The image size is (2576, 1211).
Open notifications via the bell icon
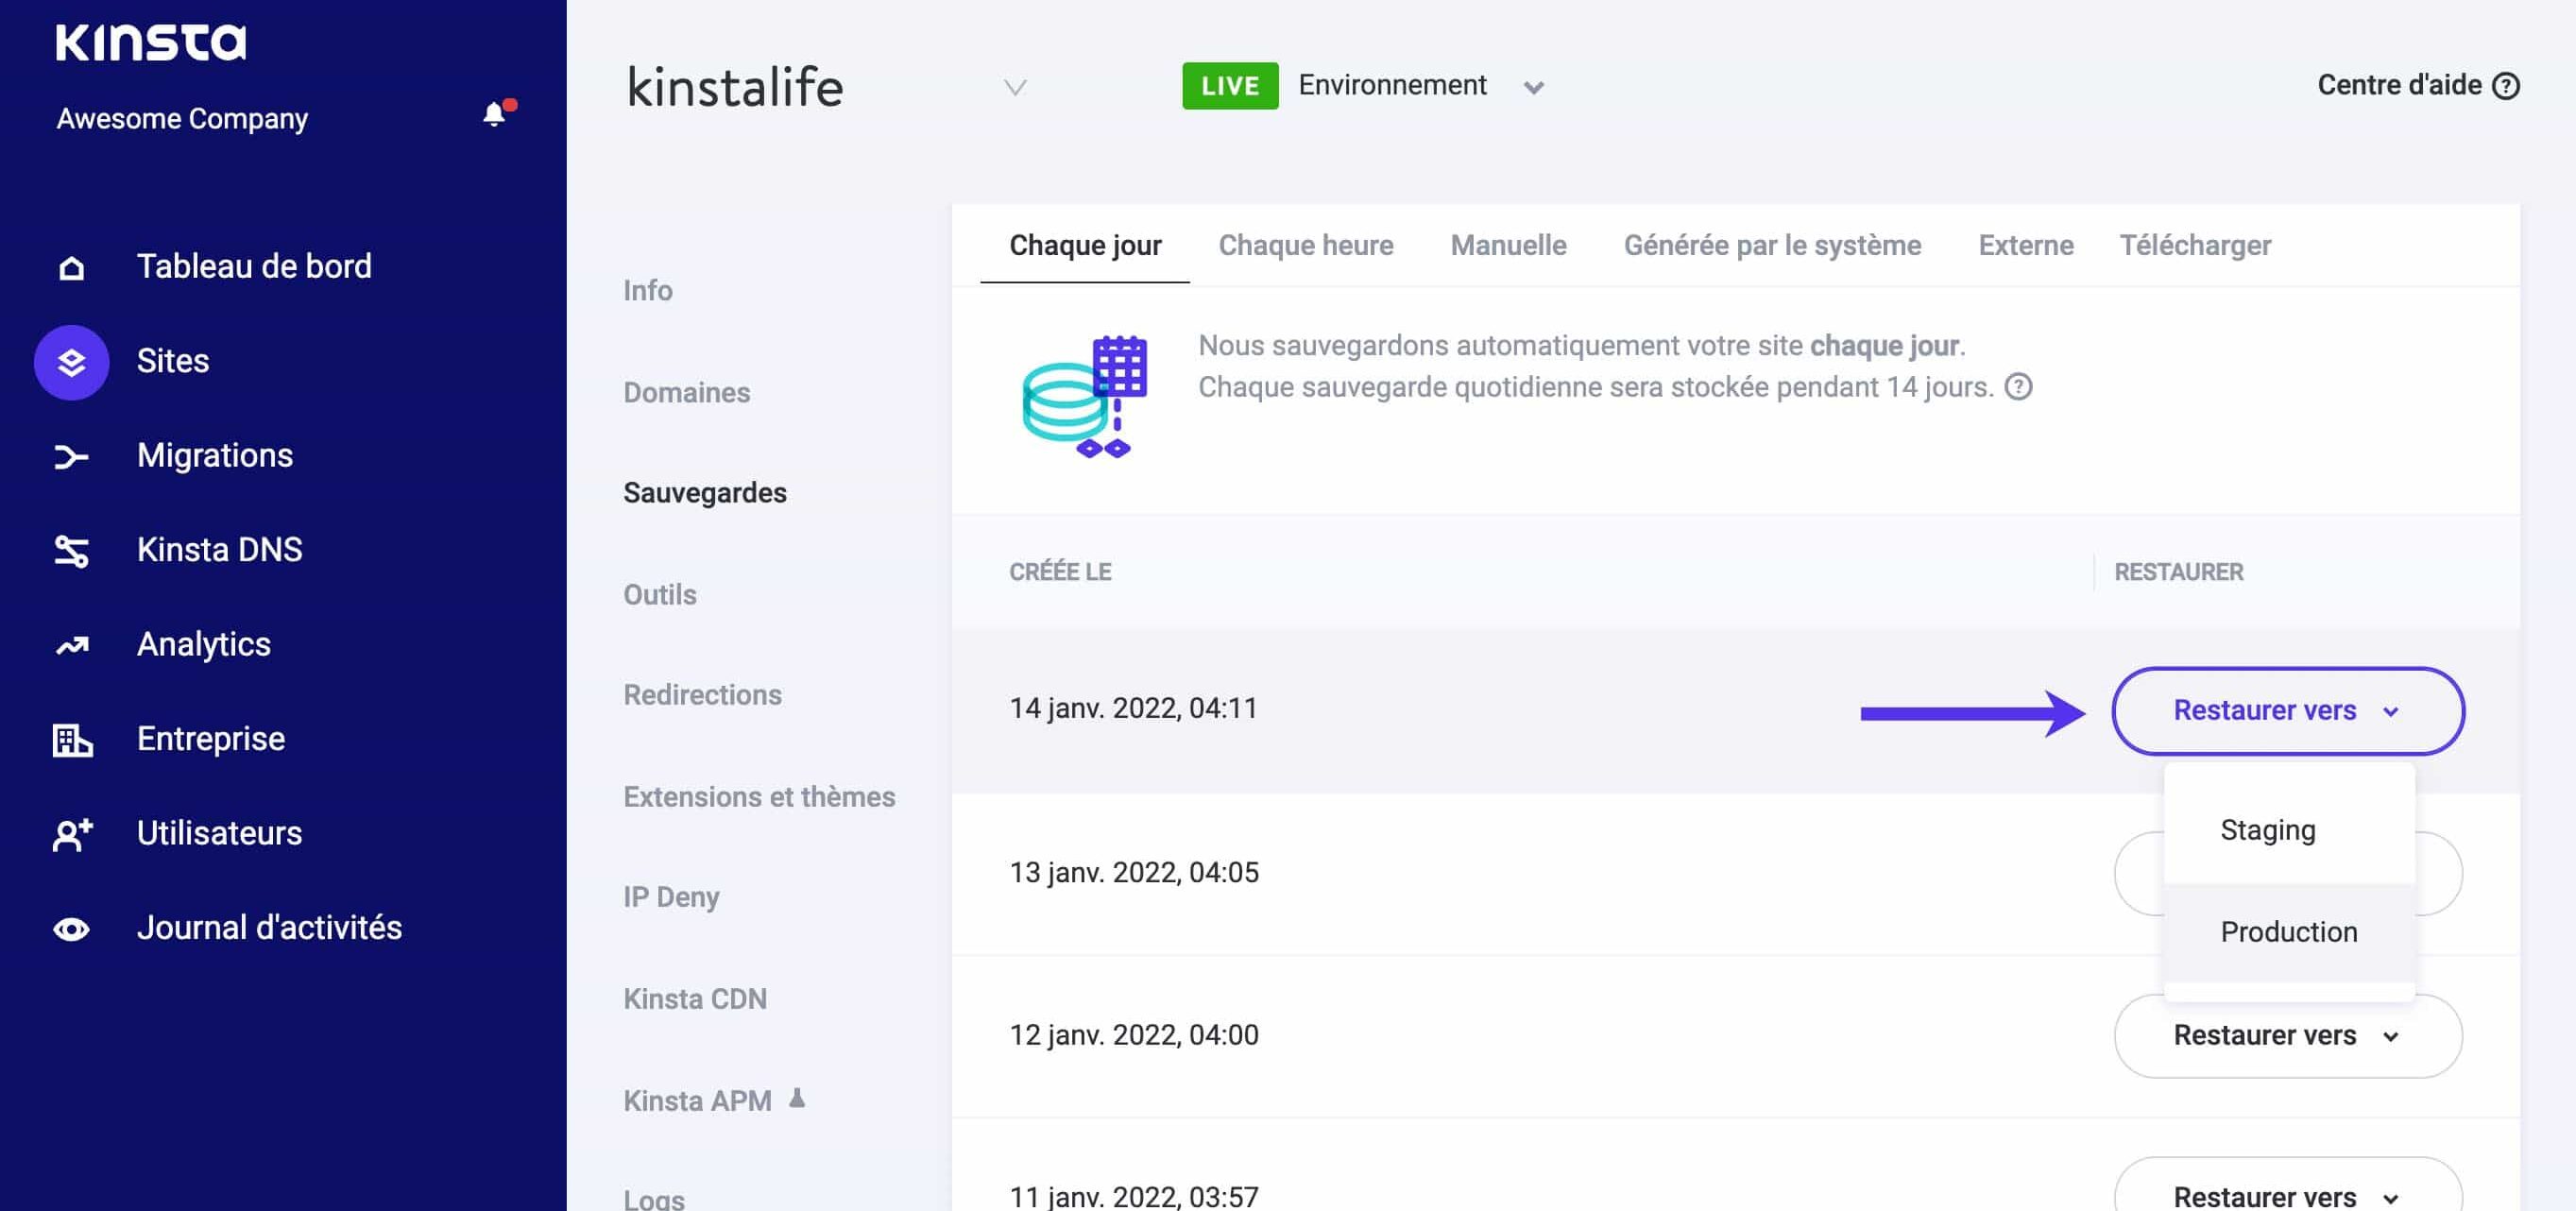point(493,111)
